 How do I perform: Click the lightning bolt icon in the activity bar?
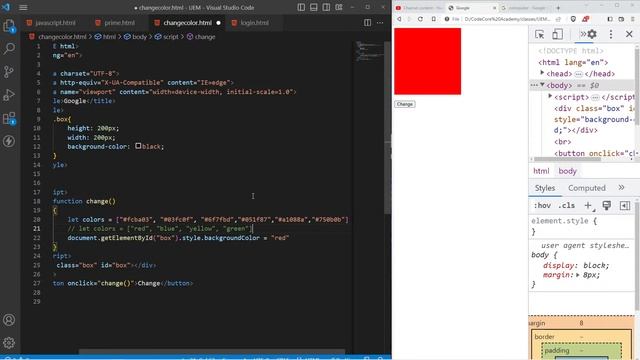[9, 141]
